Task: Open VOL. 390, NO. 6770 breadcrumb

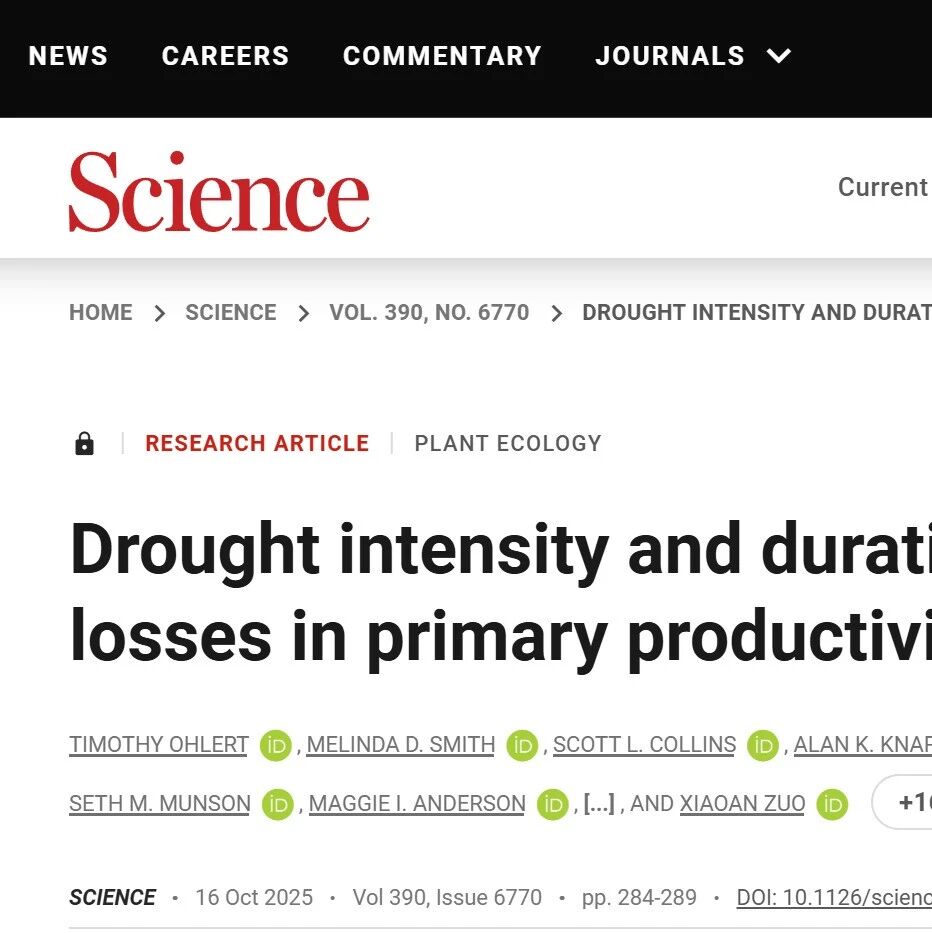Action: pos(429,312)
